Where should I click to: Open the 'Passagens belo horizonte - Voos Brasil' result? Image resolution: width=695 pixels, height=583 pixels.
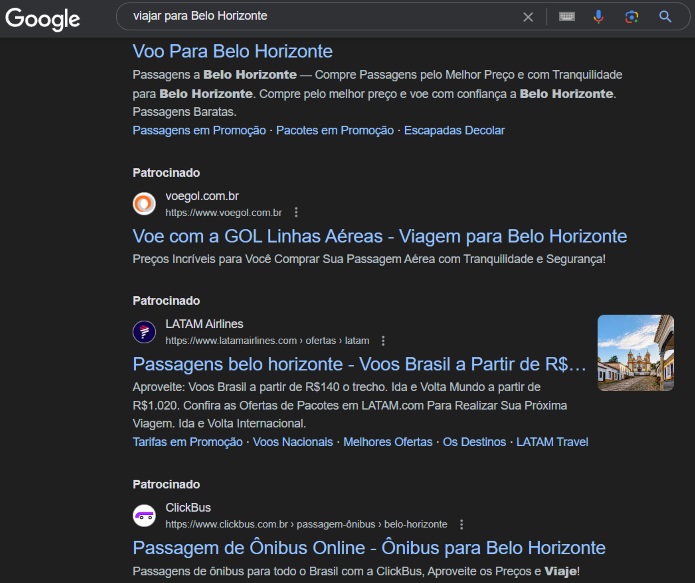tap(359, 364)
